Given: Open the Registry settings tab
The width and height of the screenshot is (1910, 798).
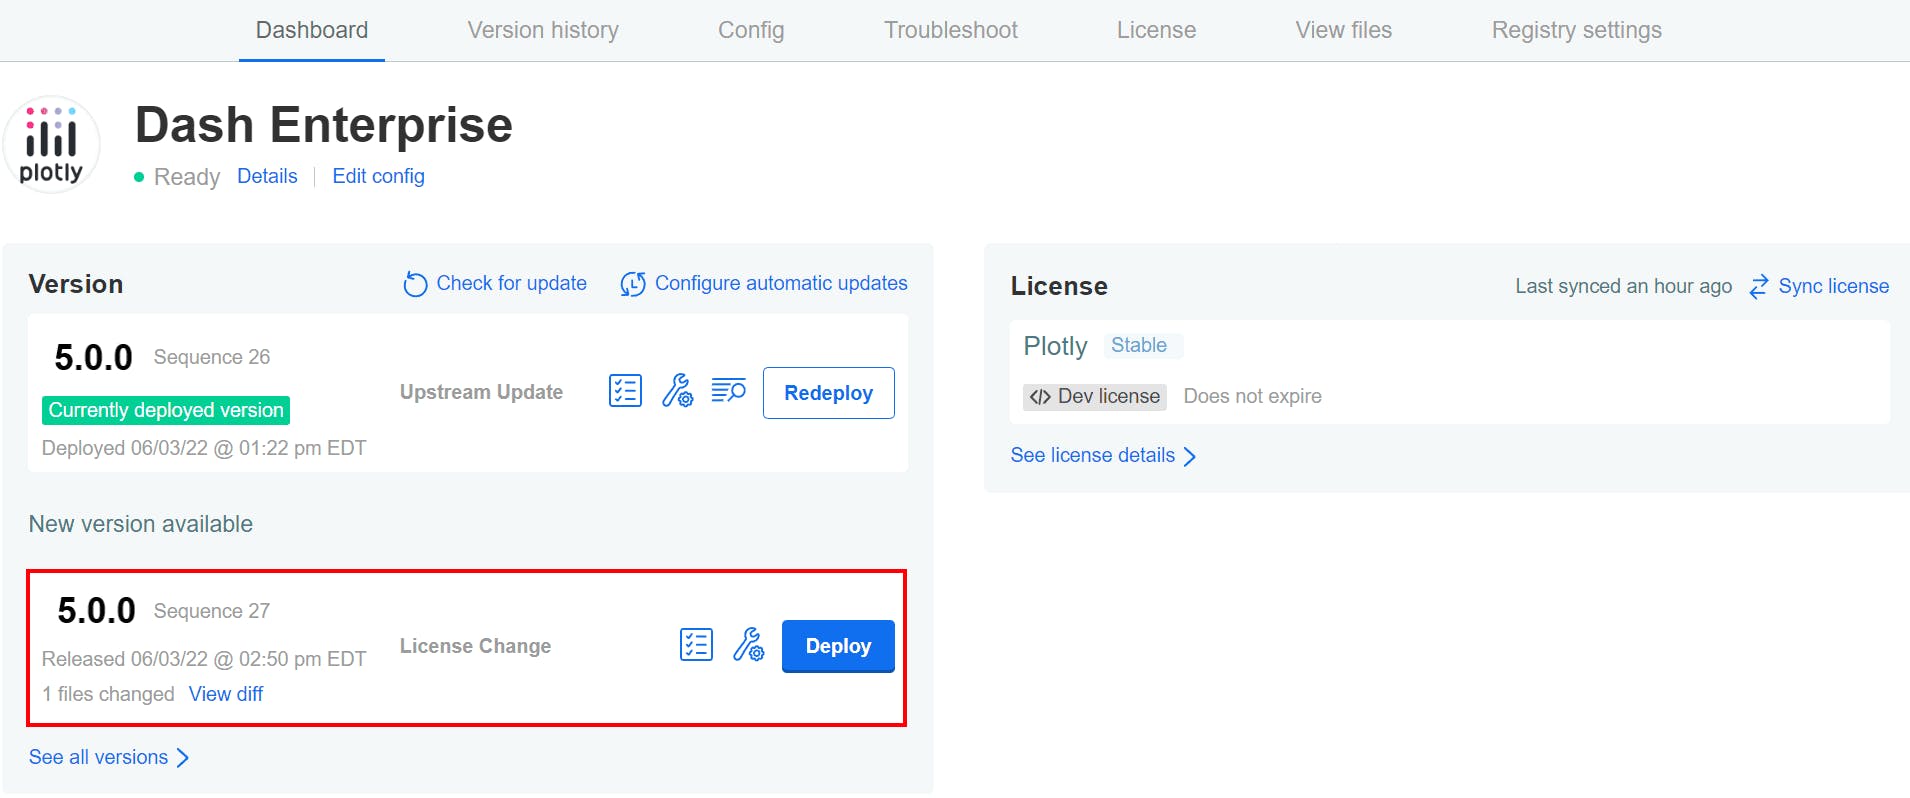Looking at the screenshot, I should (1577, 30).
